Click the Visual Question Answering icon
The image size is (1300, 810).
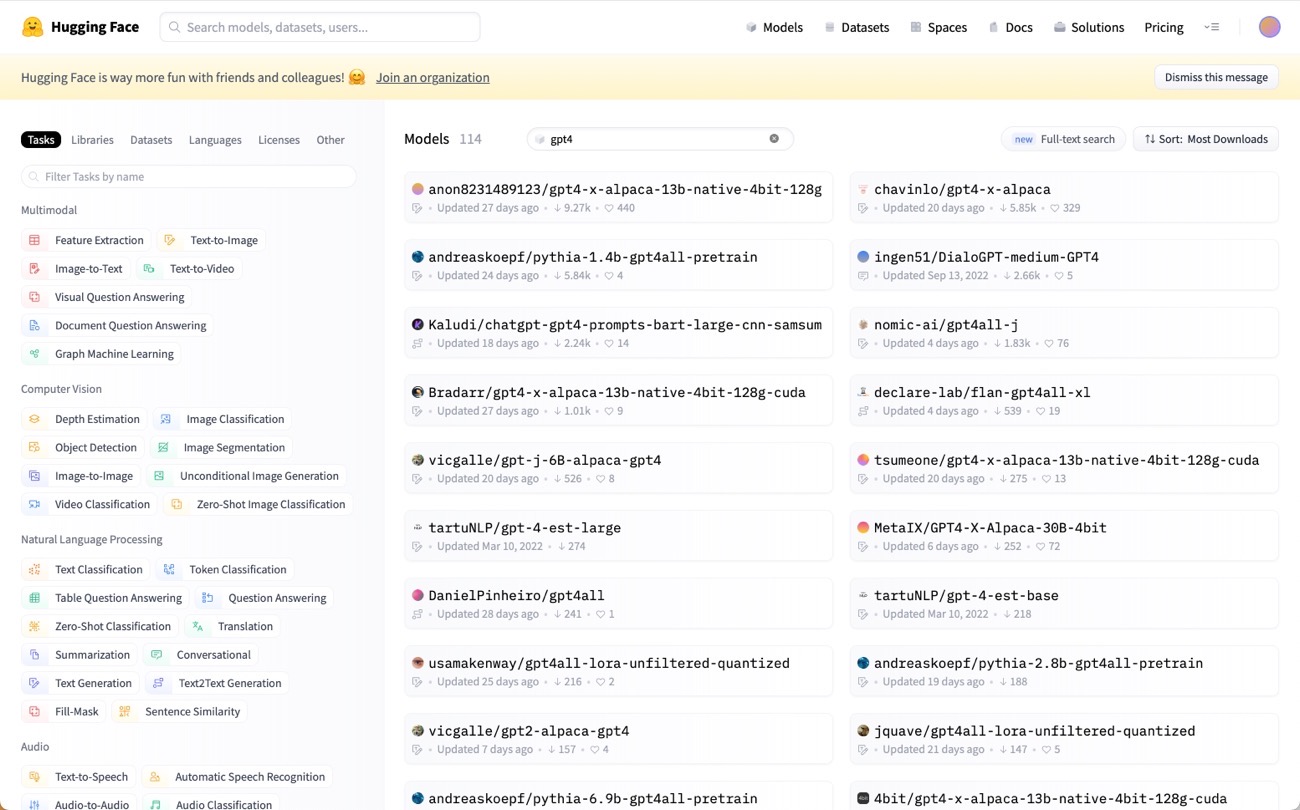(x=35, y=297)
